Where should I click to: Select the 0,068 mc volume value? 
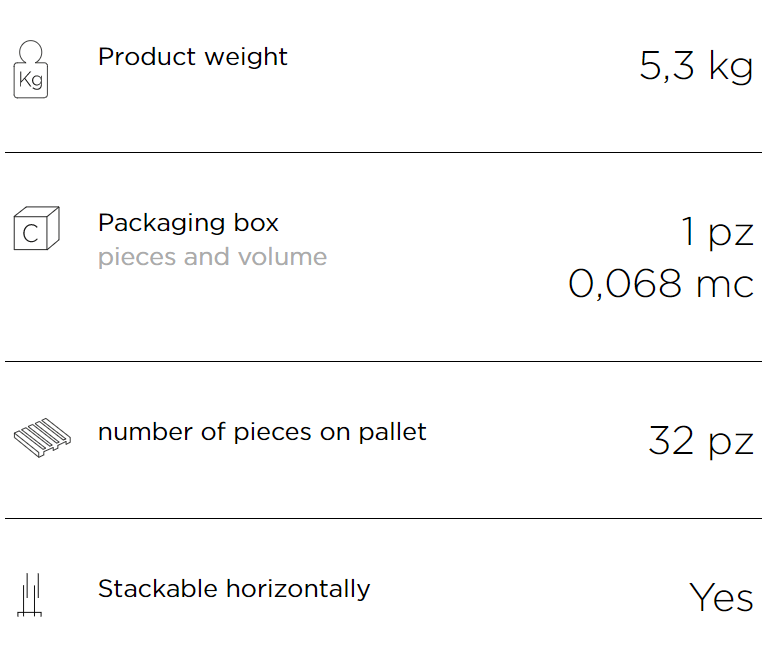point(661,284)
